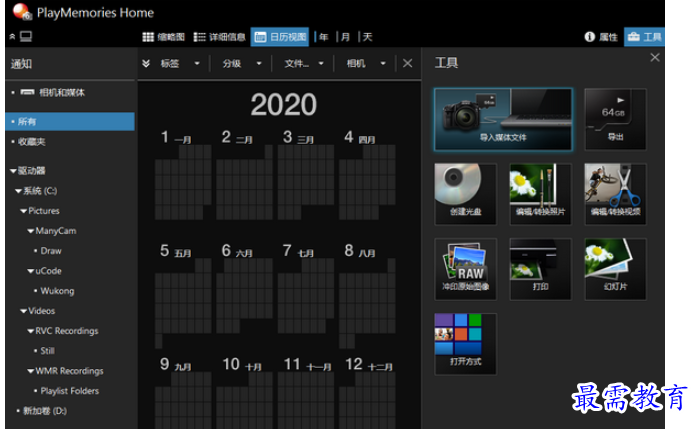Click the PlayMemories Home logo icon
Image resolution: width=696 pixels, height=429 pixels.
point(22,12)
